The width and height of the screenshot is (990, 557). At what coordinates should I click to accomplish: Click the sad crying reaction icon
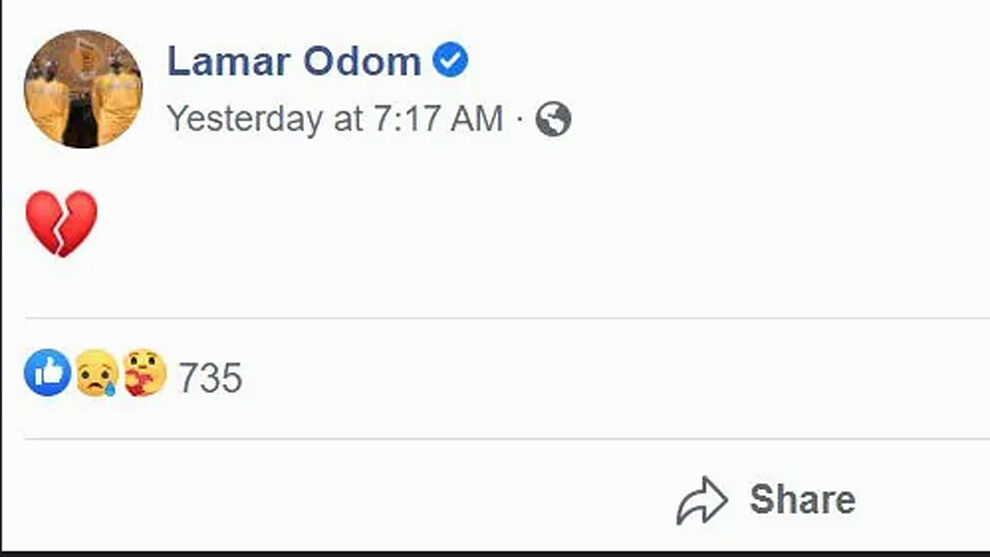coord(96,374)
